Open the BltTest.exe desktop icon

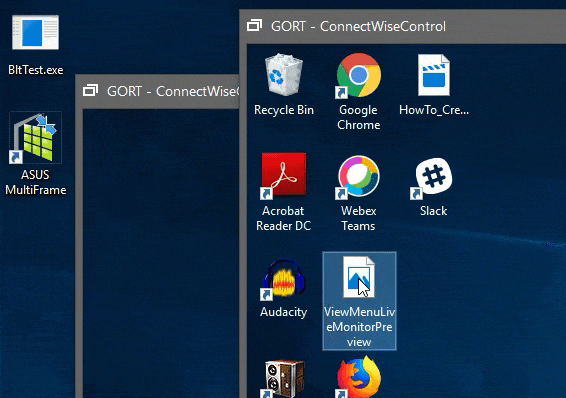(x=35, y=32)
